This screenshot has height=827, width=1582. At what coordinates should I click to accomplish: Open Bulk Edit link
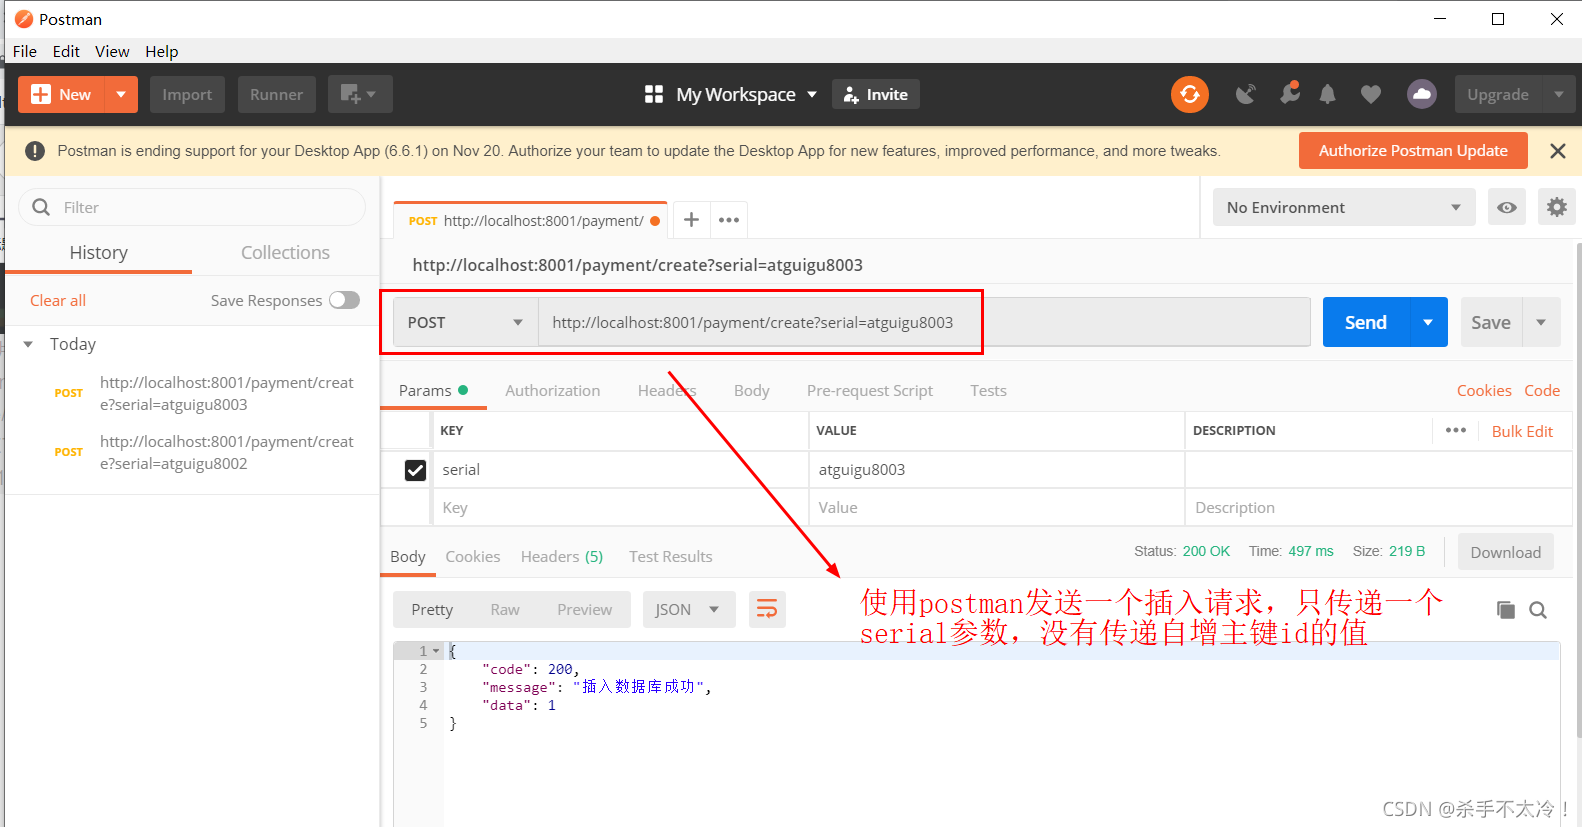1522,431
